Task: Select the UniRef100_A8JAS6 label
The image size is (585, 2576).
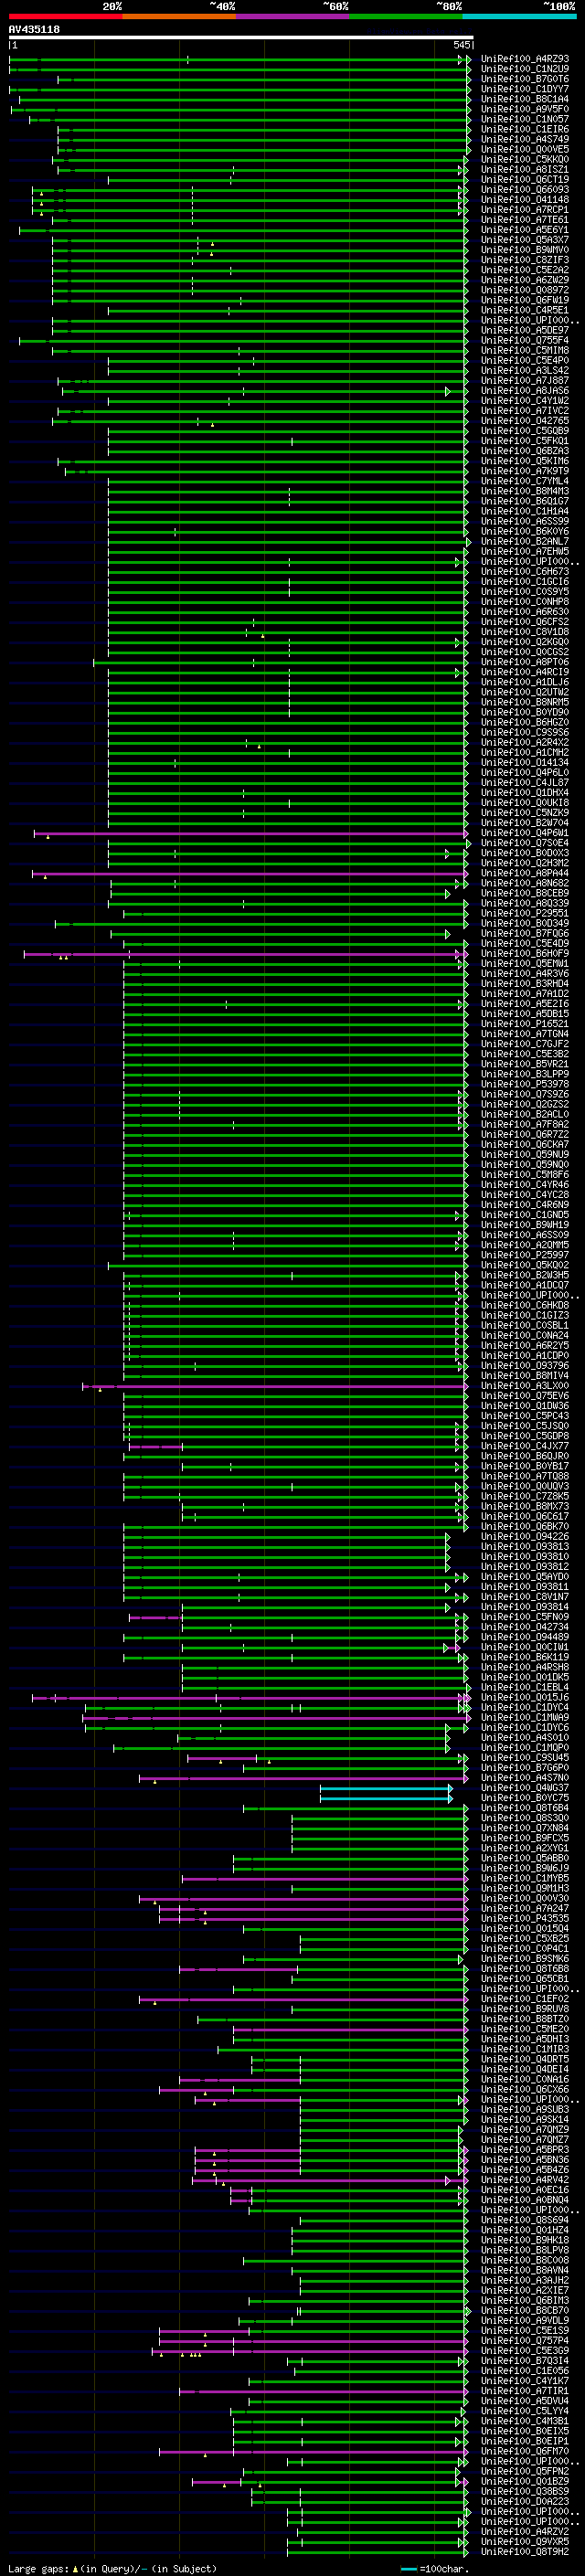Action: click(525, 391)
